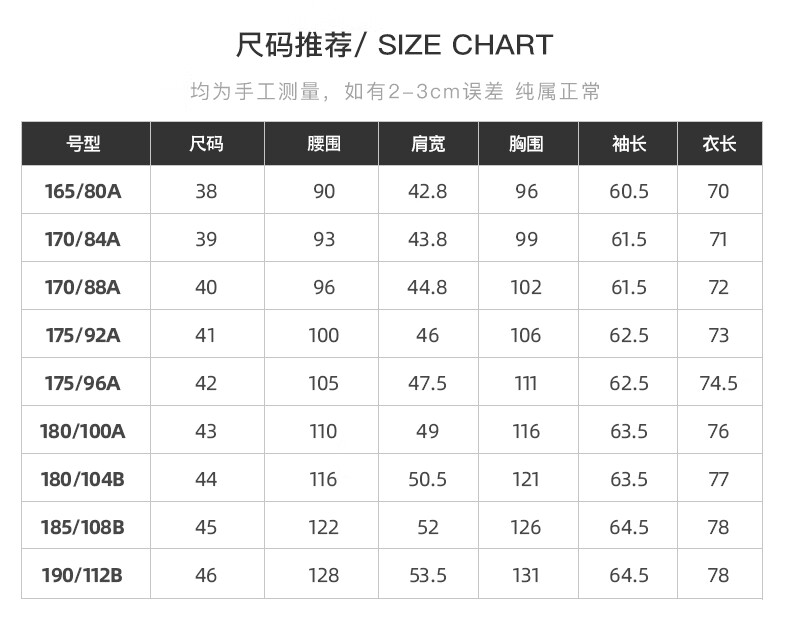Click the 号型 column header
The image size is (790, 624).
pos(83,144)
